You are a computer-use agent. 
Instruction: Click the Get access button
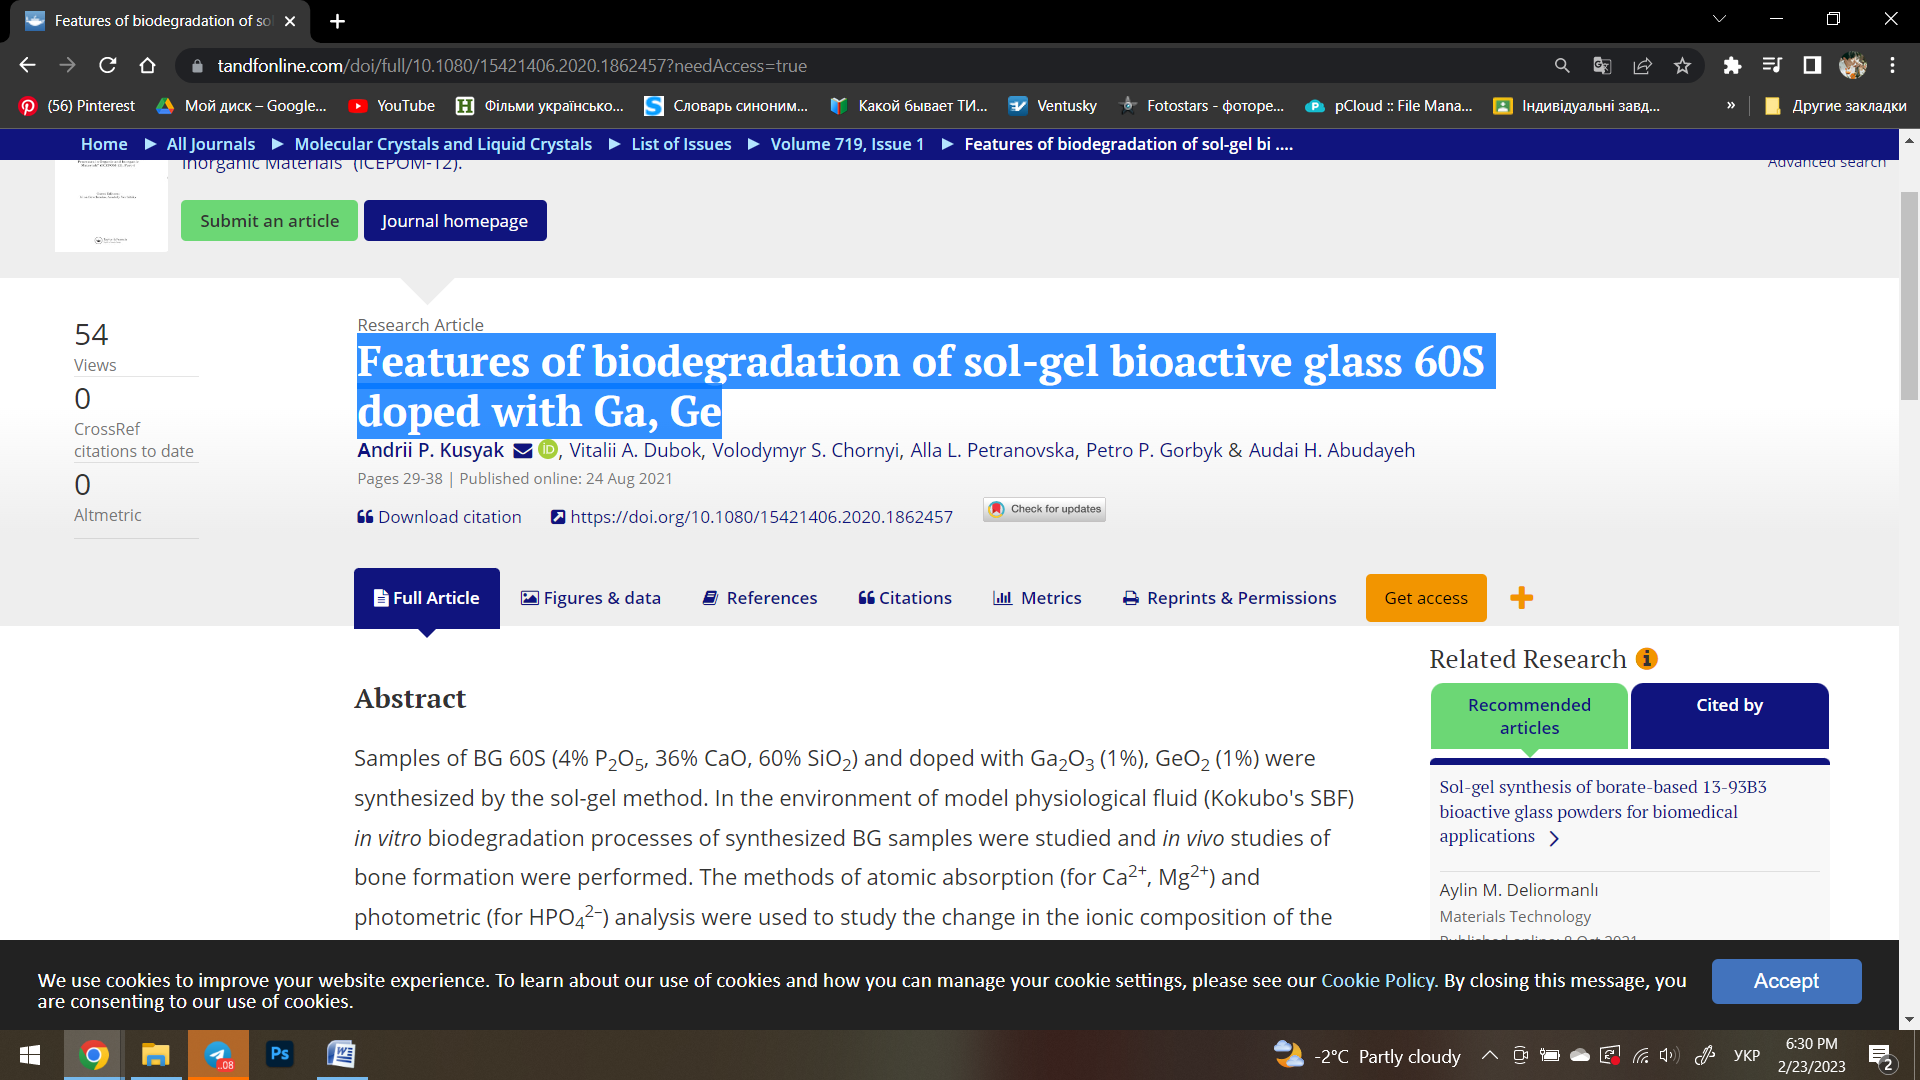coord(1426,598)
